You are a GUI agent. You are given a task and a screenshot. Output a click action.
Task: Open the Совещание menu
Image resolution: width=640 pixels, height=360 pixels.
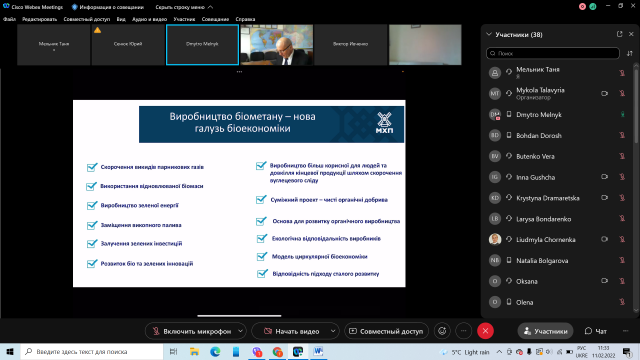pos(215,19)
